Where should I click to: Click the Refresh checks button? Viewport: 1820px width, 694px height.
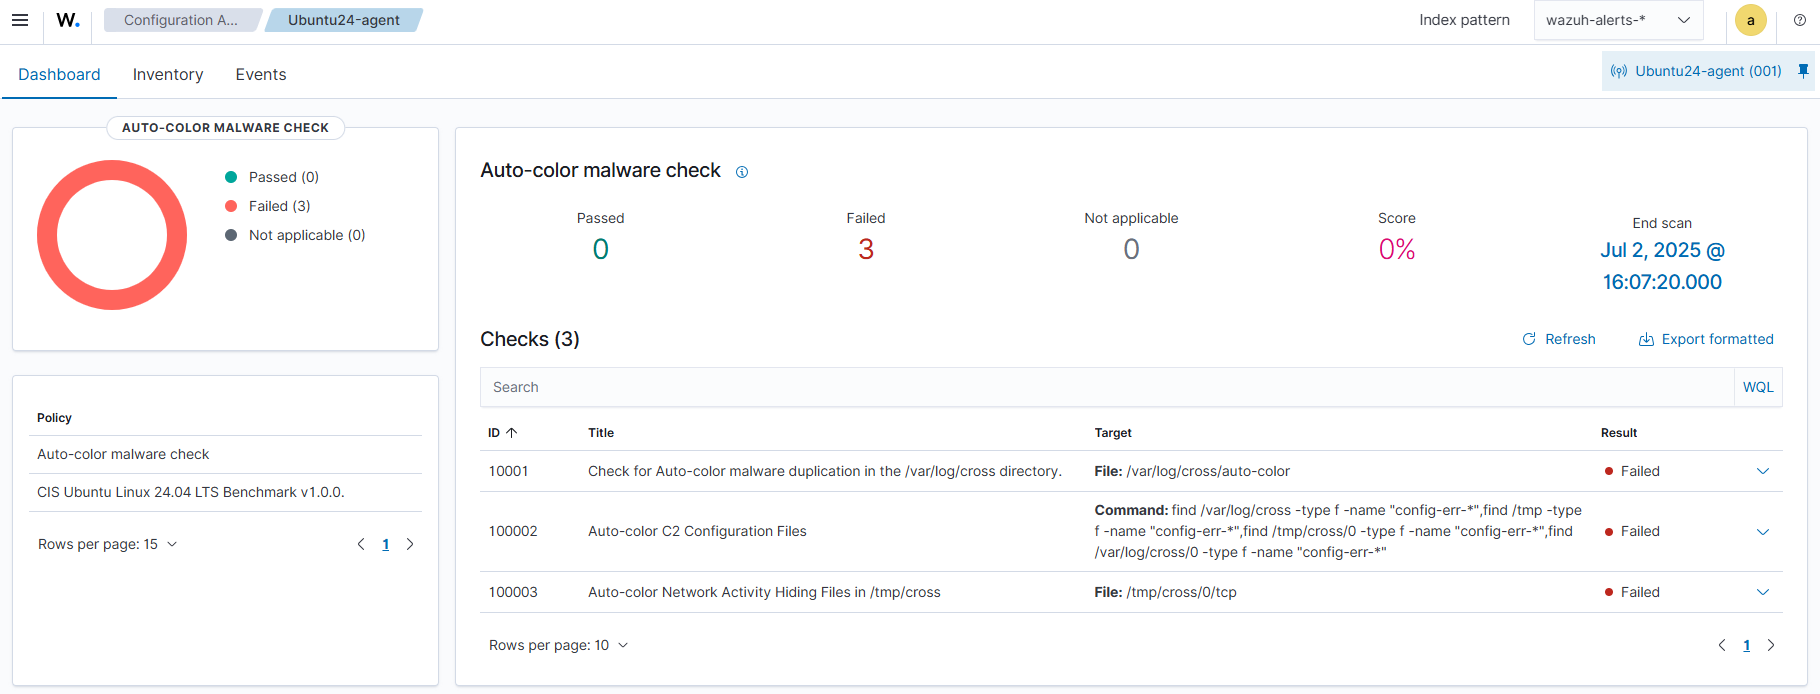1559,339
